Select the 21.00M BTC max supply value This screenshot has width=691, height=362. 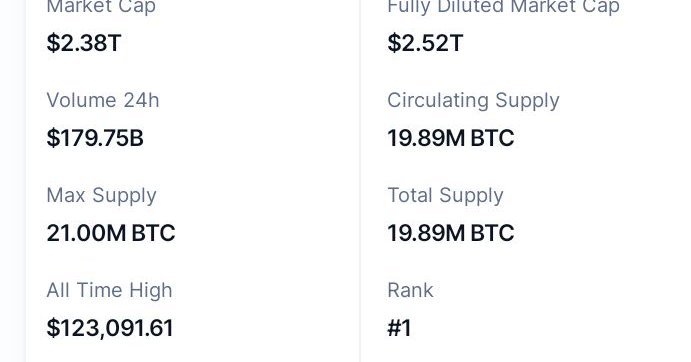coord(111,233)
